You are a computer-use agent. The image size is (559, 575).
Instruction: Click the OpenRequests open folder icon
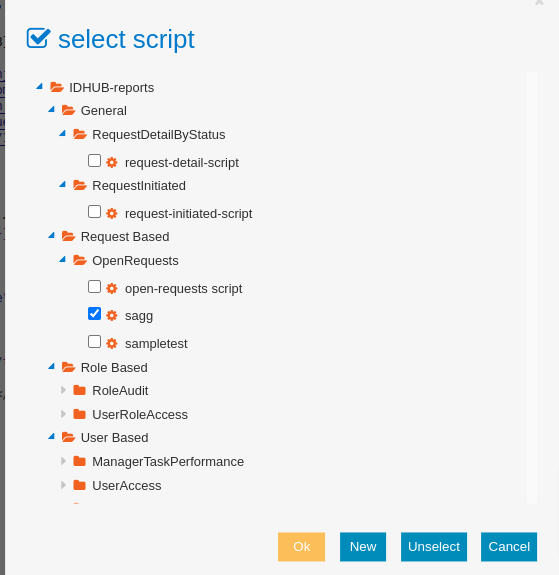pyautogui.click(x=80, y=260)
